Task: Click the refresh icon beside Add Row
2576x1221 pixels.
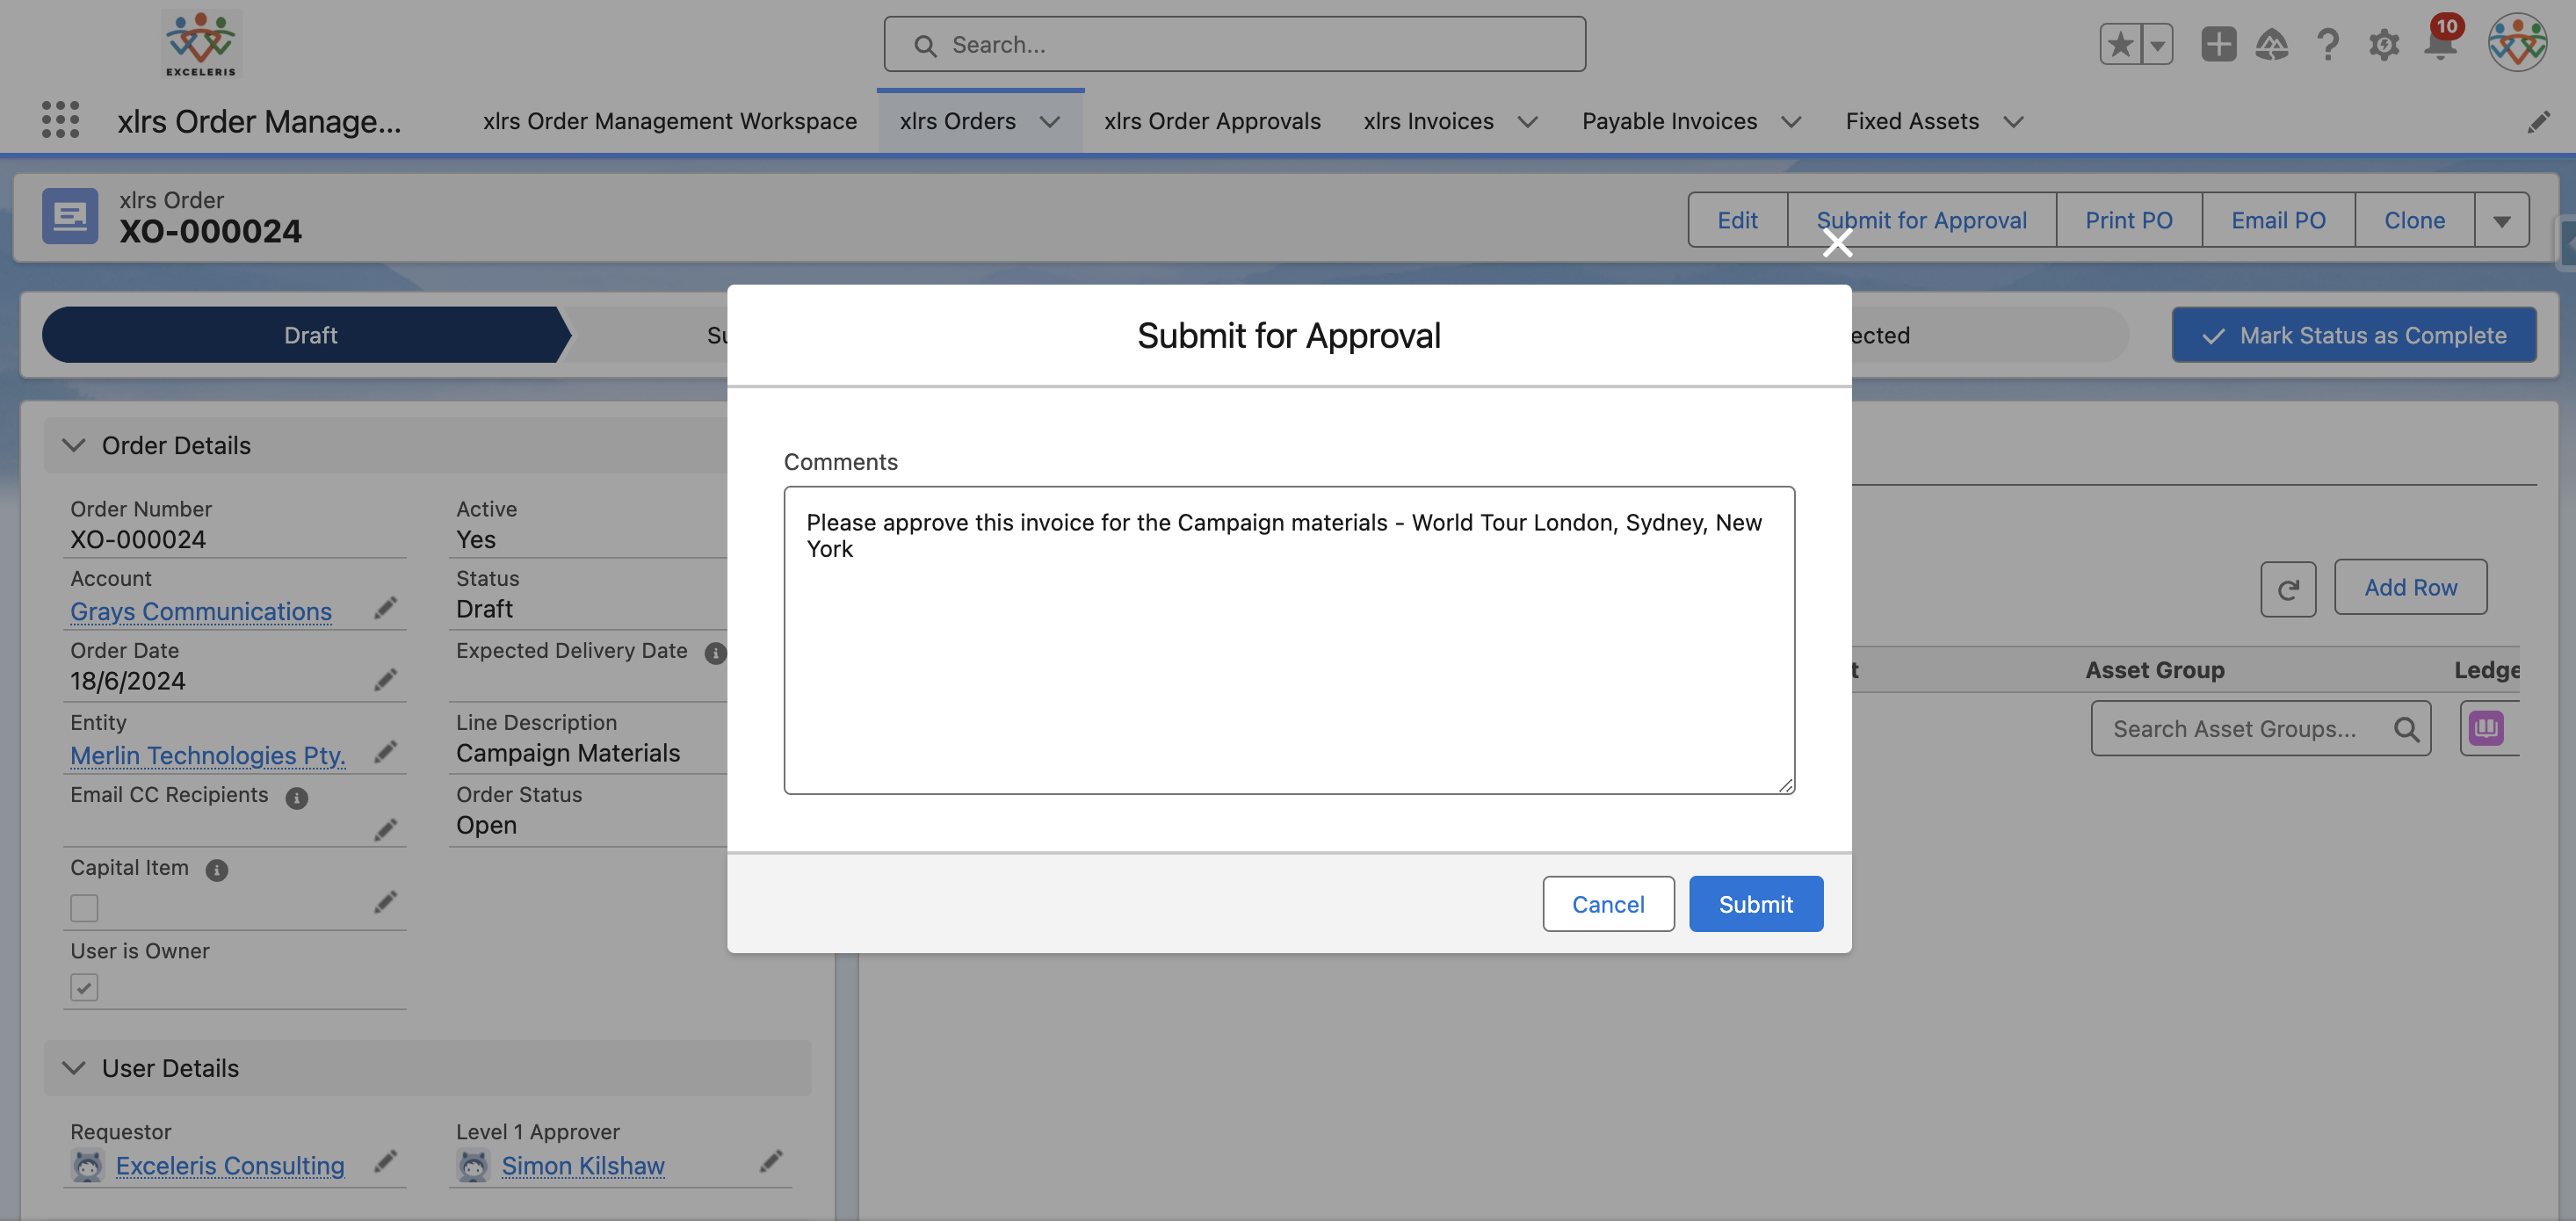Action: pyautogui.click(x=2288, y=588)
